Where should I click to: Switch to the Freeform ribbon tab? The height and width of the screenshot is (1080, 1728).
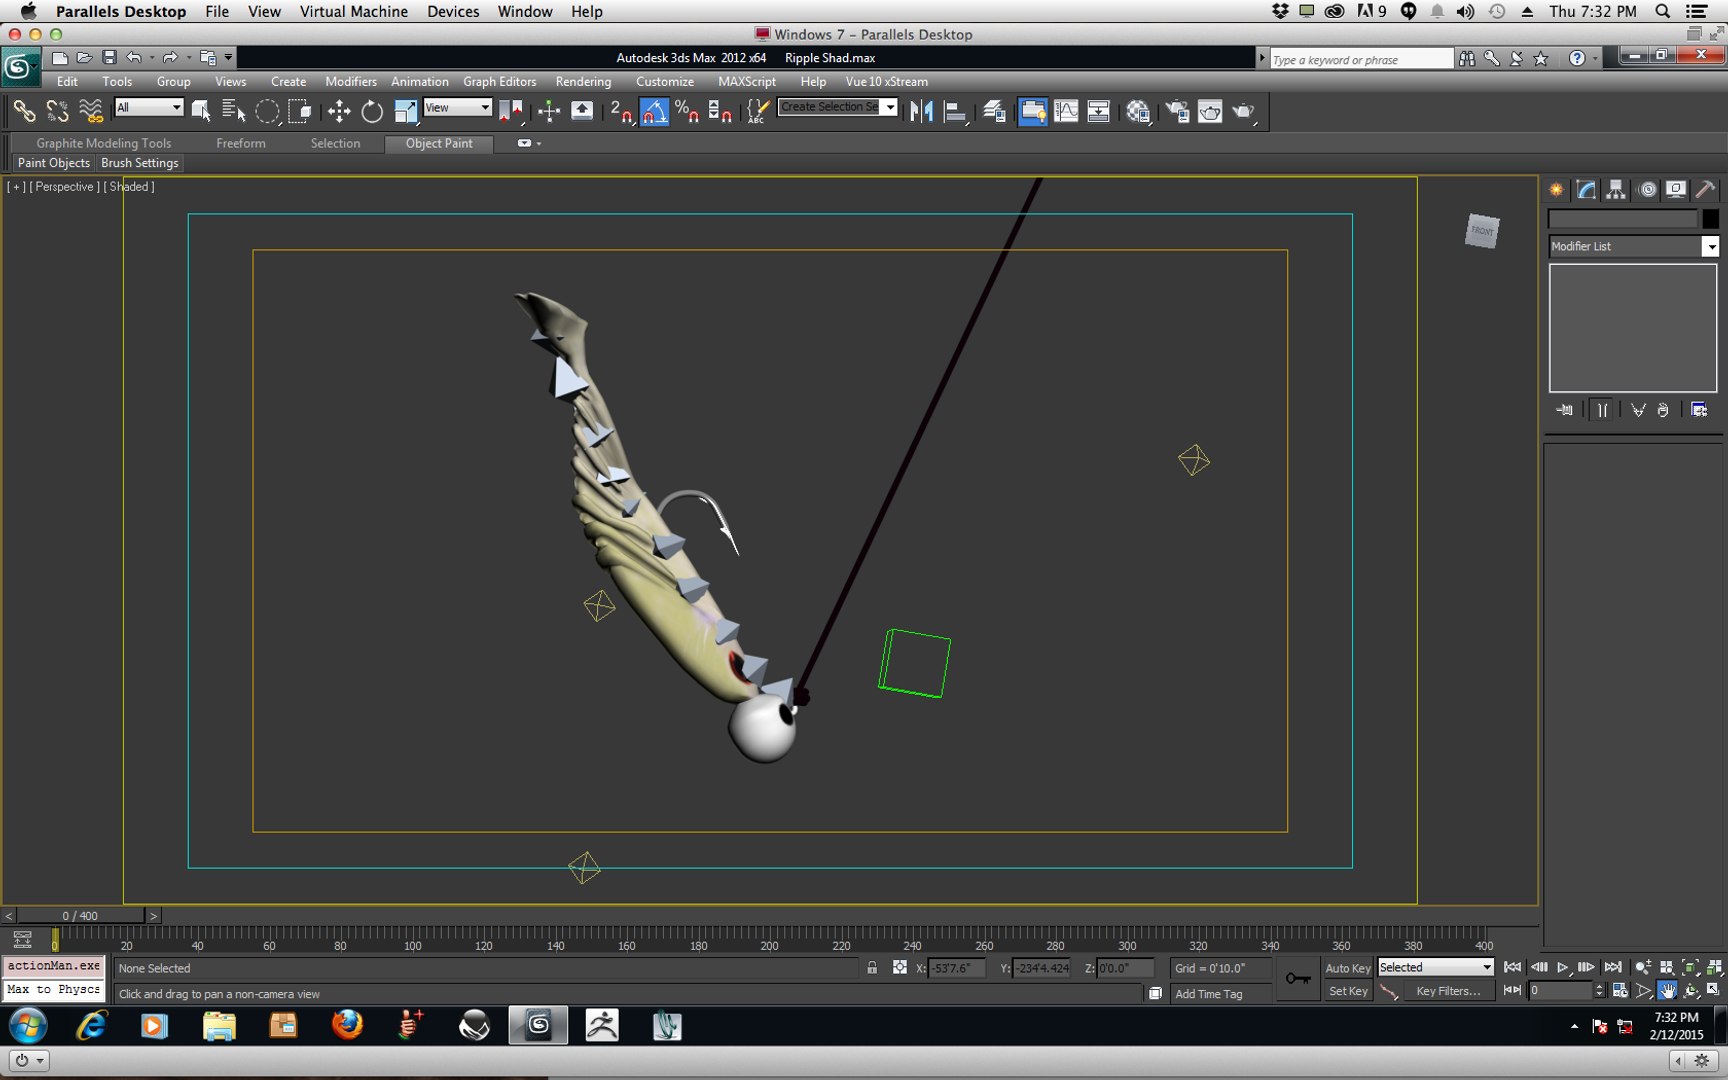click(x=241, y=143)
